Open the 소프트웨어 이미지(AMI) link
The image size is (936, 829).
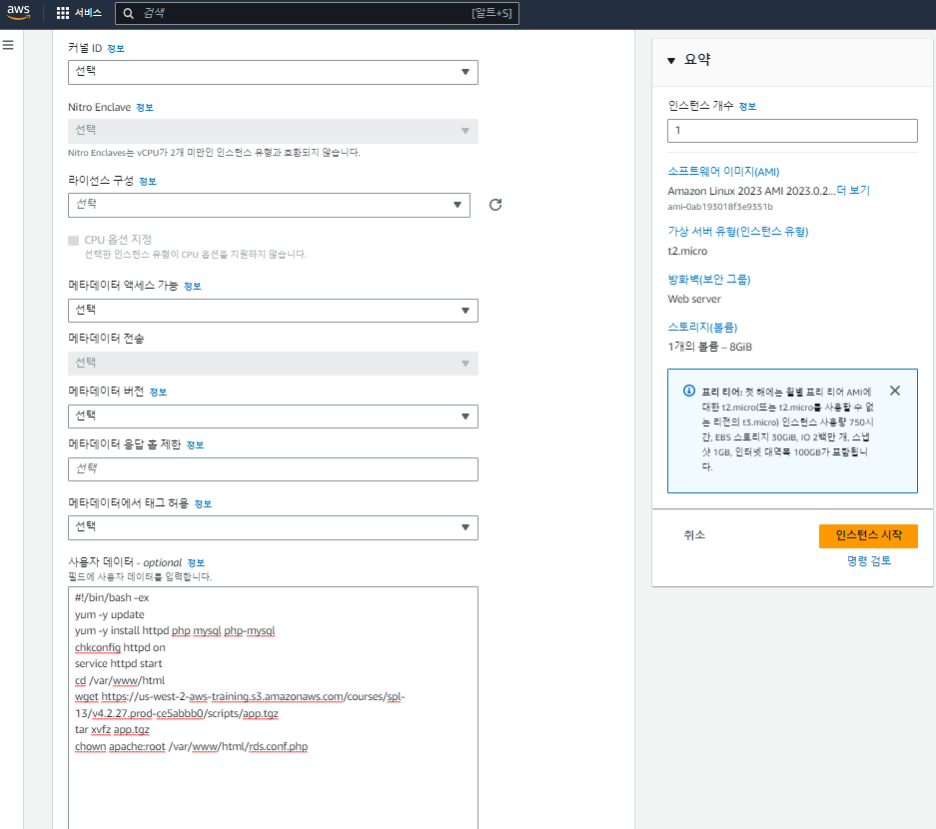[x=723, y=172]
